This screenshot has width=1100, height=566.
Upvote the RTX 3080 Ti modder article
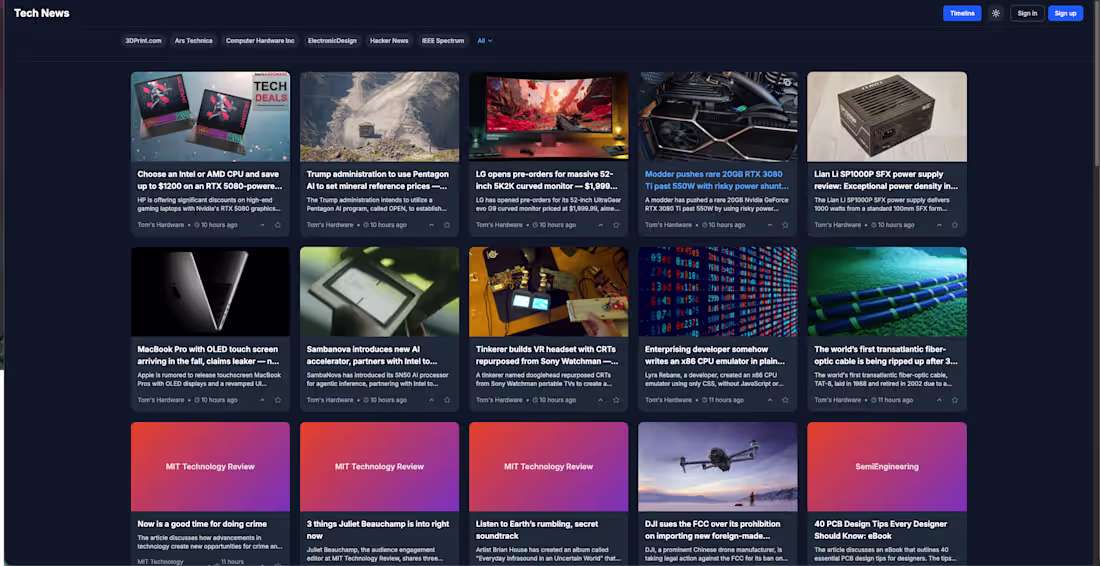[770, 225]
